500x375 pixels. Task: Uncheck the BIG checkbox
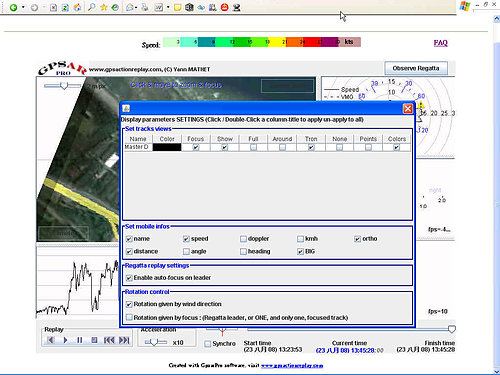[300, 252]
